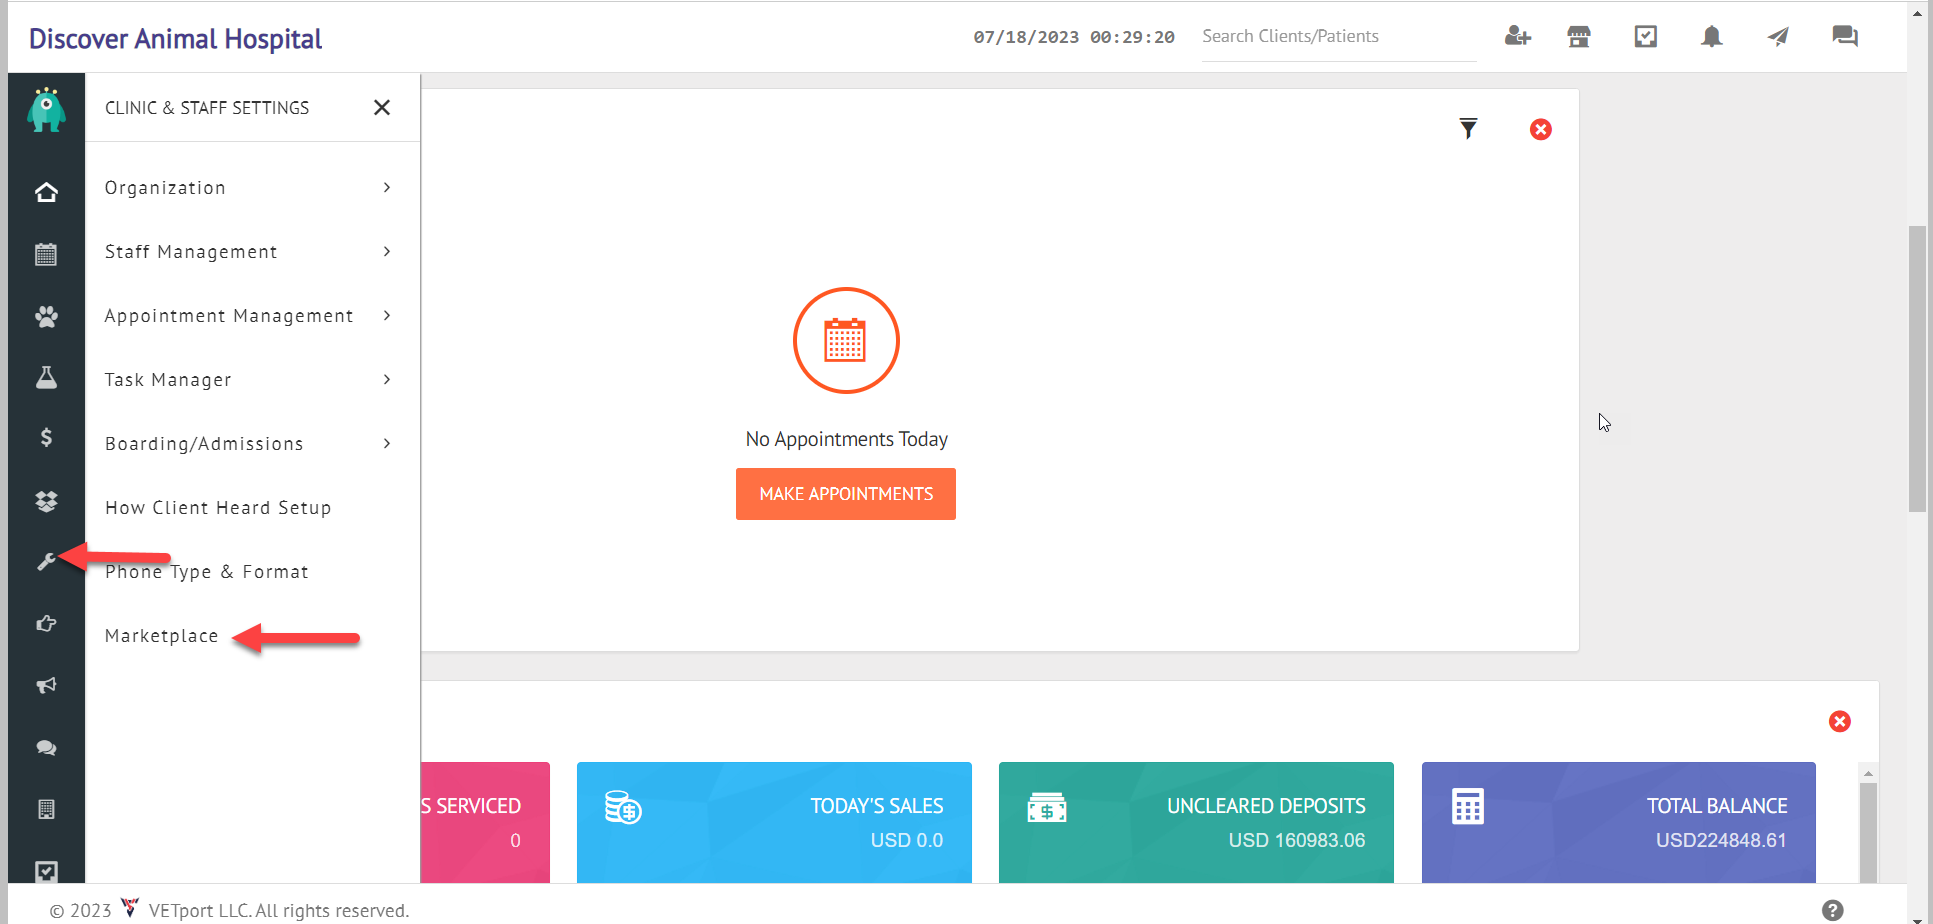The width and height of the screenshot is (1933, 924).
Task: Open the calendar icon in sidebar
Action: pyautogui.click(x=46, y=254)
